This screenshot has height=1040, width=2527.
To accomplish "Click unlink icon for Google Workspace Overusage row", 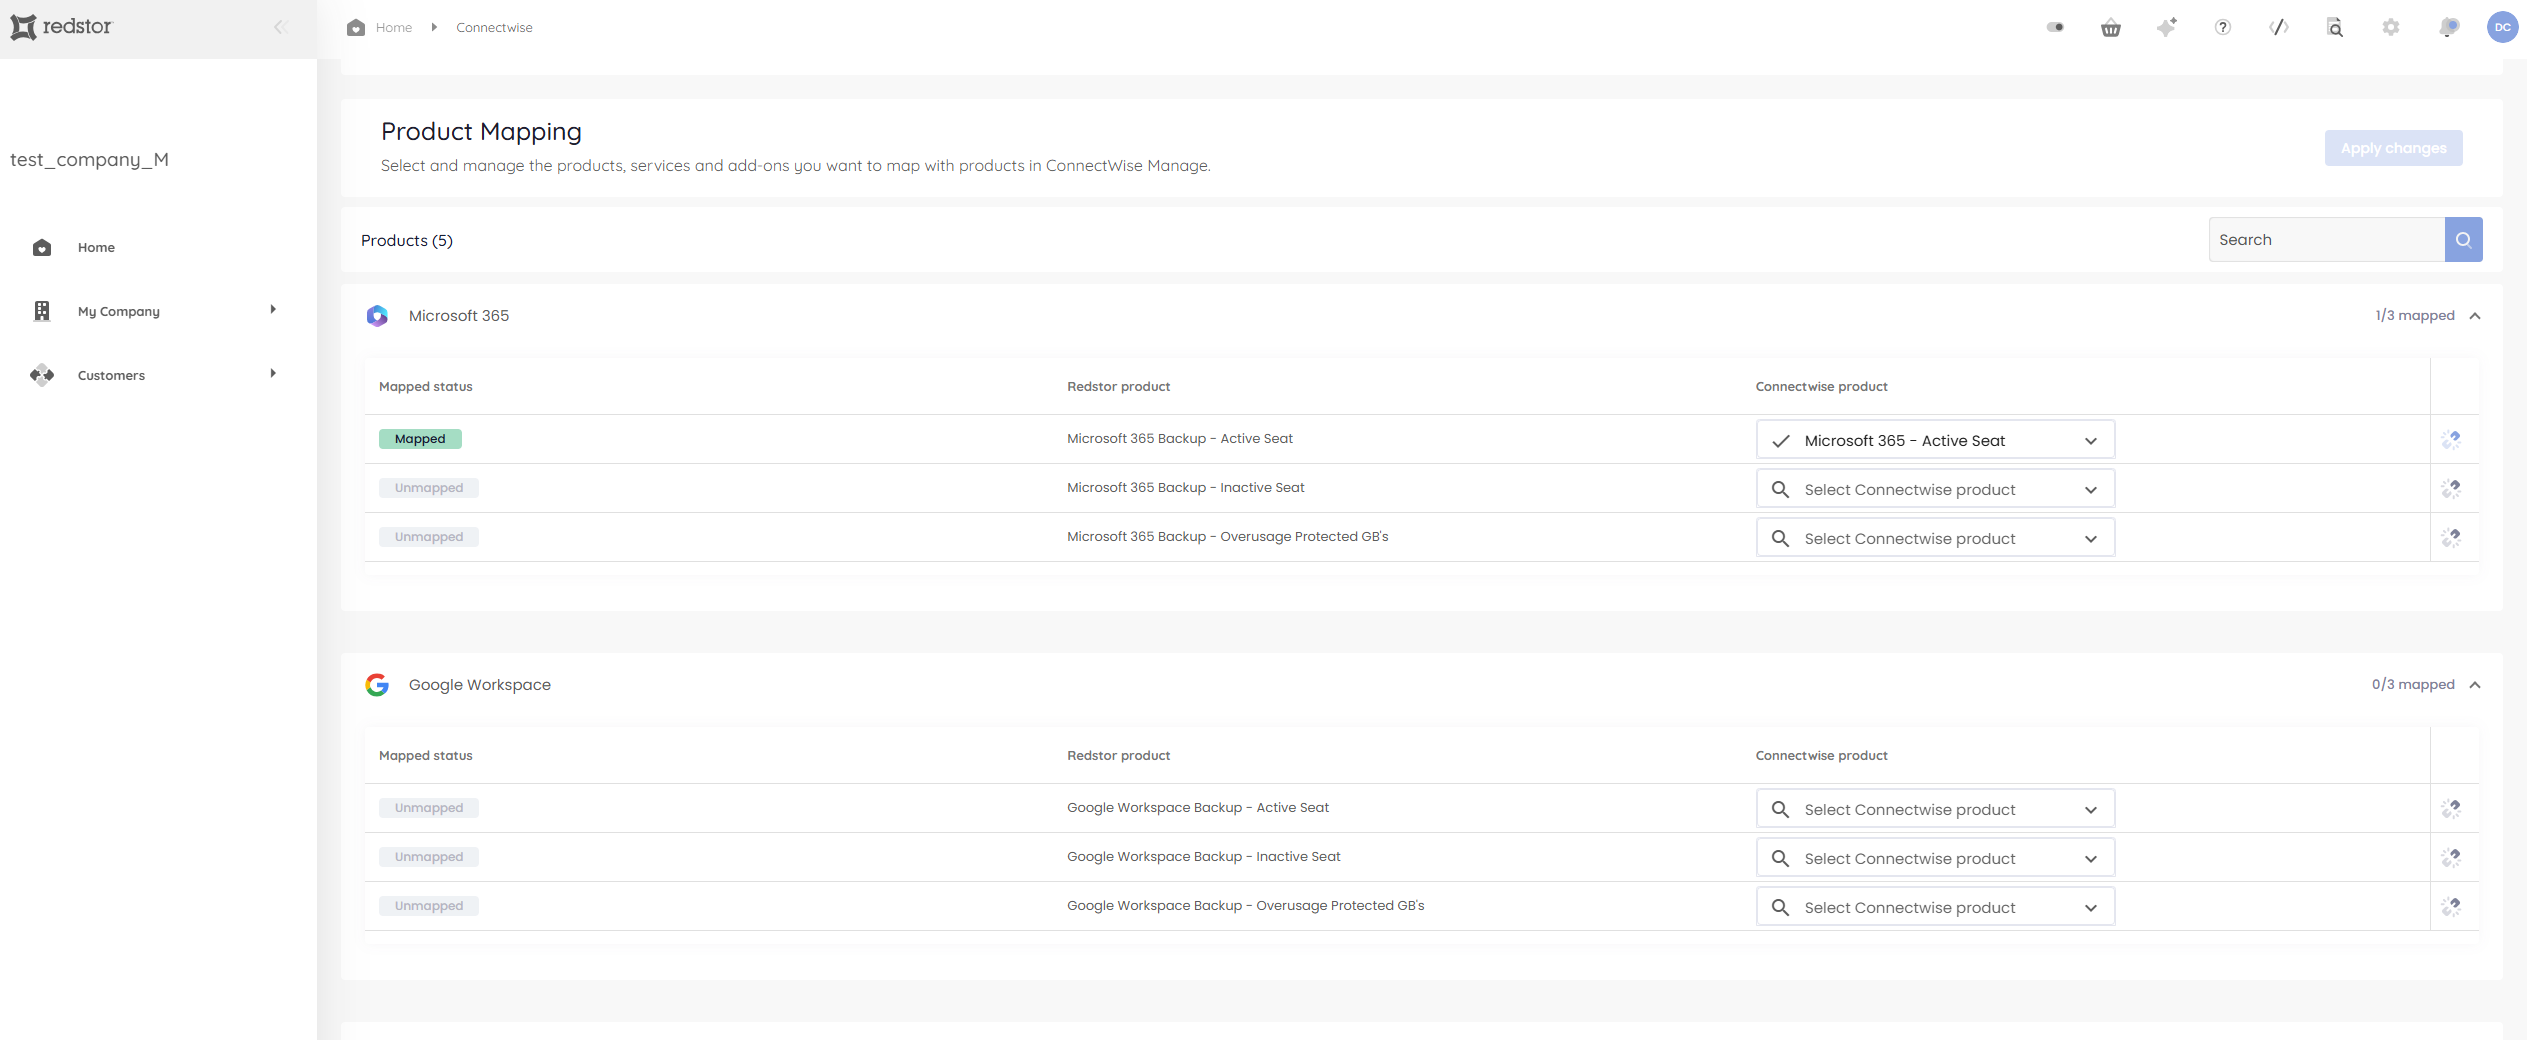I will (2451, 906).
